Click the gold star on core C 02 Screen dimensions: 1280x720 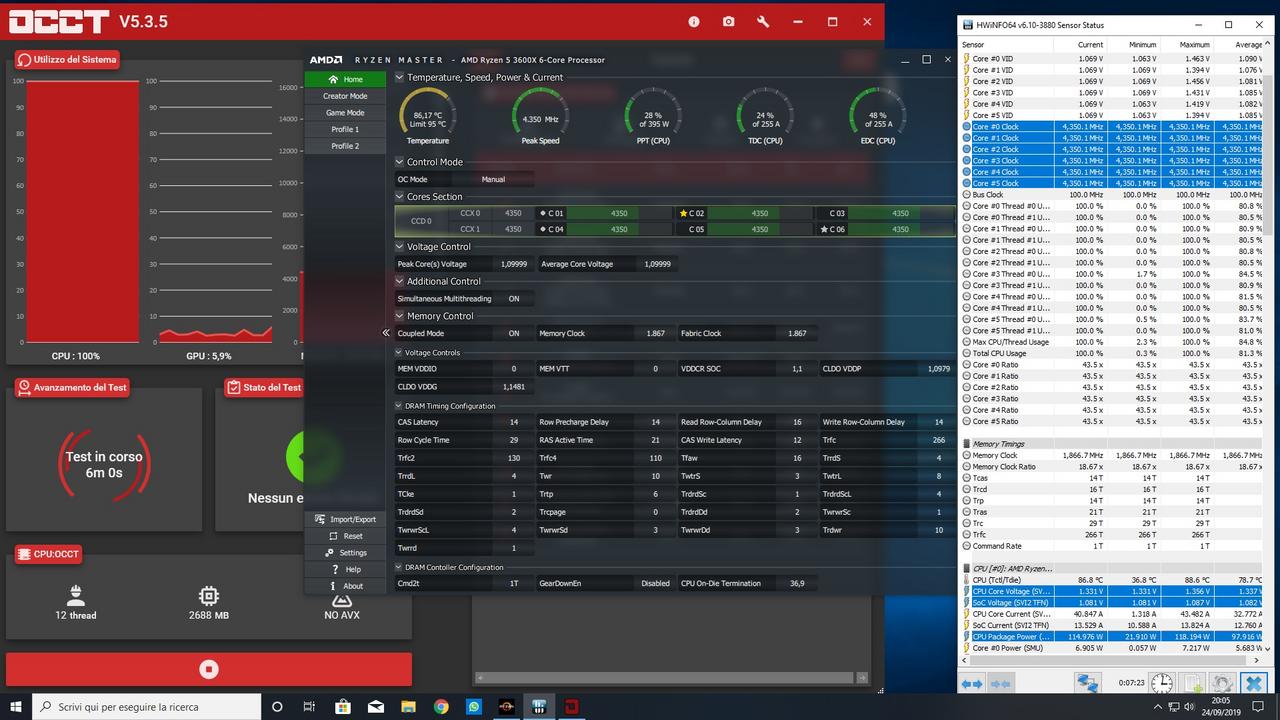(x=684, y=213)
